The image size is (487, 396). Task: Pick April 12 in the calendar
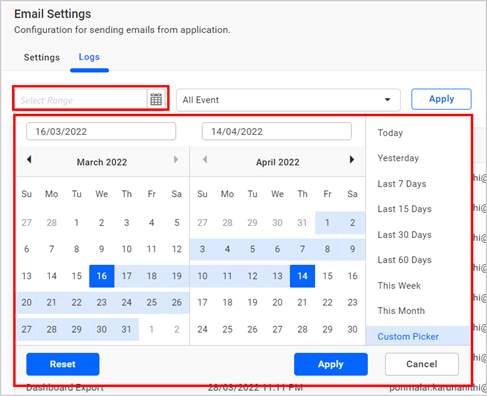click(x=252, y=276)
